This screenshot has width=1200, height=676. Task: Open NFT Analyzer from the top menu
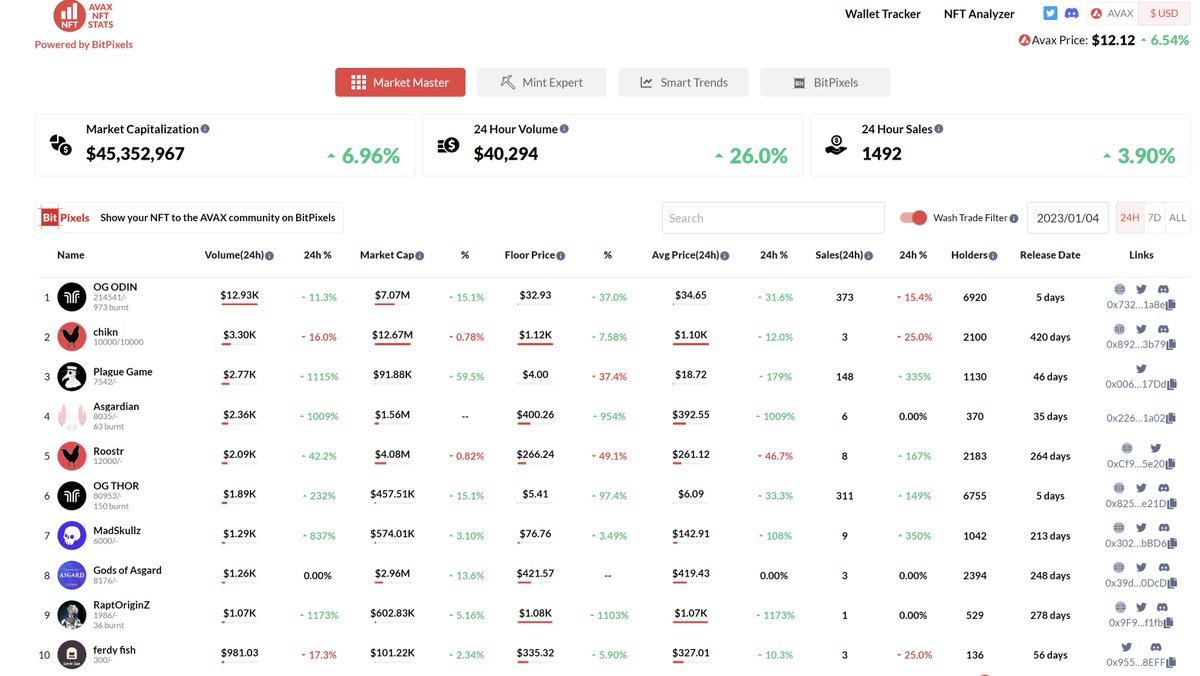[x=979, y=14]
